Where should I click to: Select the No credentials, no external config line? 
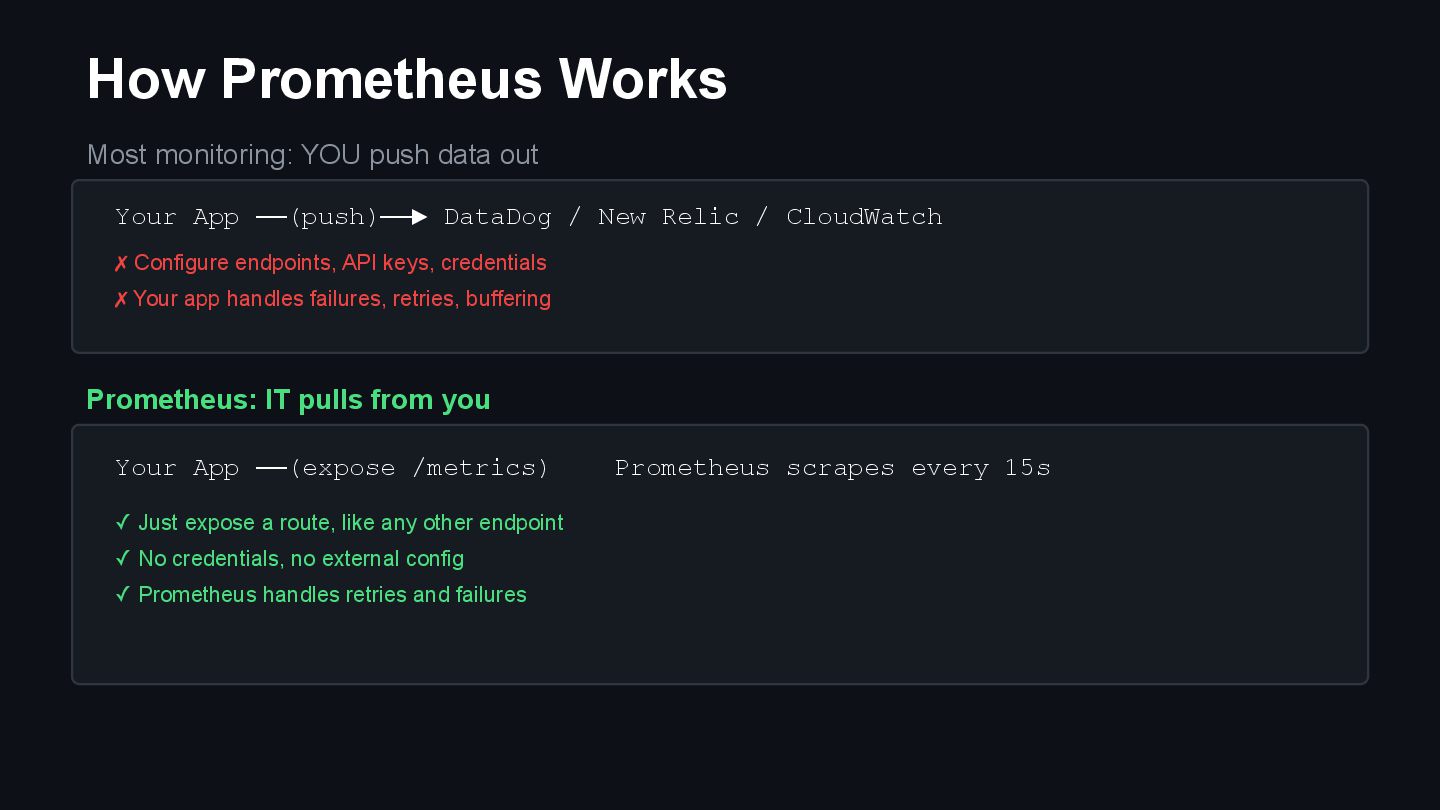point(301,559)
